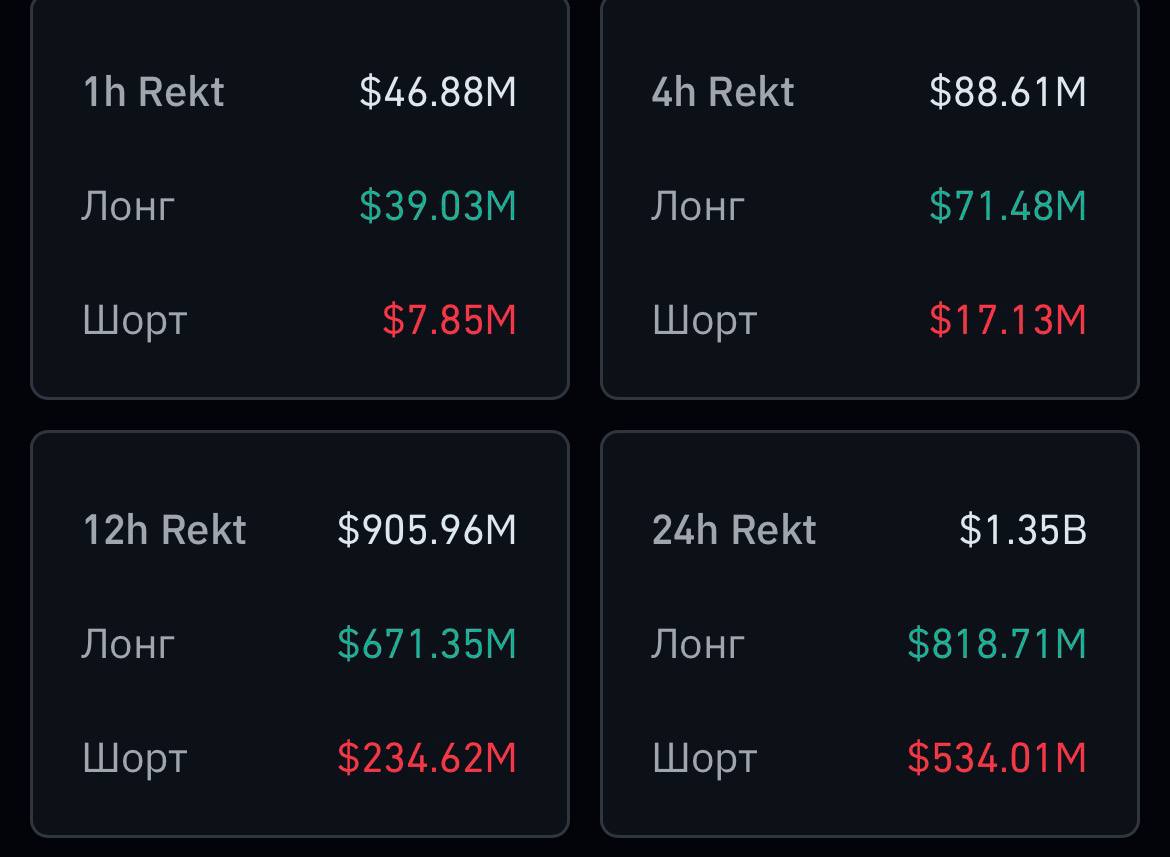Viewport: 1170px width, 857px height.
Task: Click the 1h short value $7.85M
Action: [x=449, y=320]
